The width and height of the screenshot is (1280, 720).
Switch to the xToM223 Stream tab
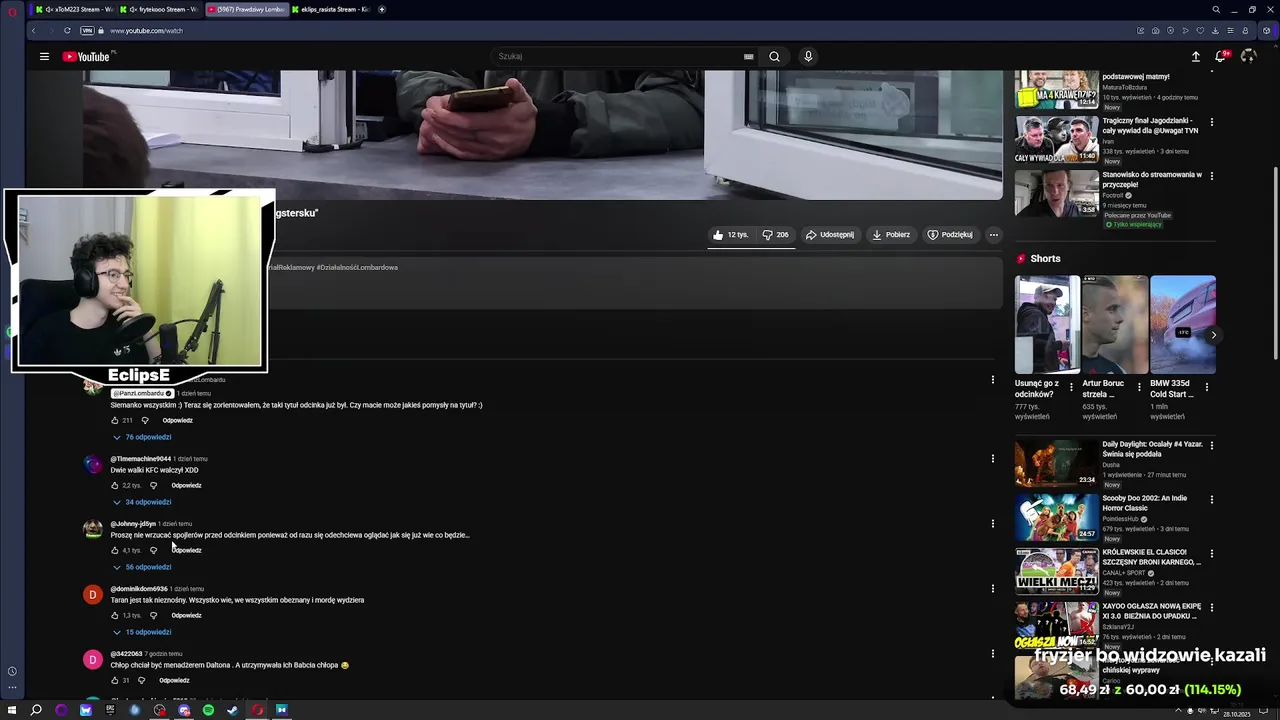(x=73, y=9)
